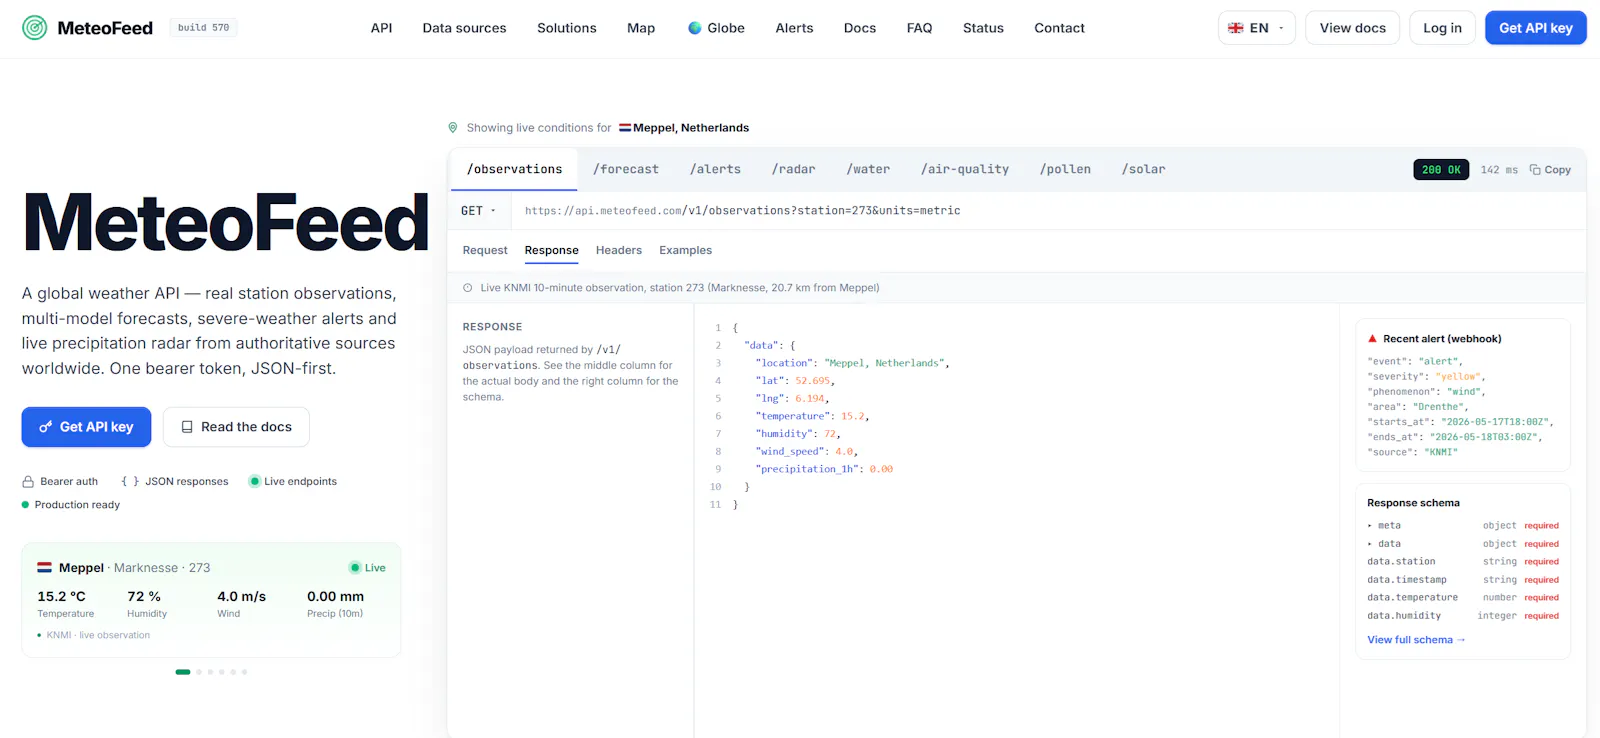Click the location pin icon near live conditions
The height and width of the screenshot is (738, 1600).
click(453, 128)
